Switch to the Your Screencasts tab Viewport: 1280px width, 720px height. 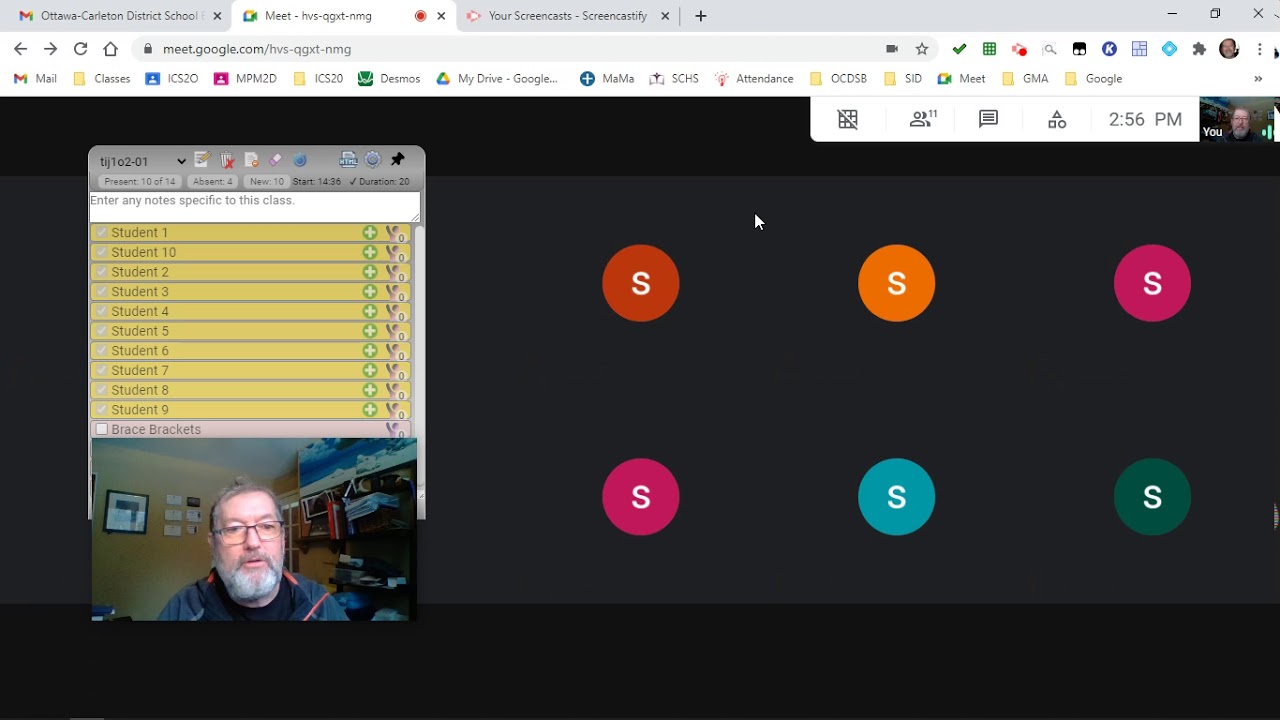coord(567,16)
